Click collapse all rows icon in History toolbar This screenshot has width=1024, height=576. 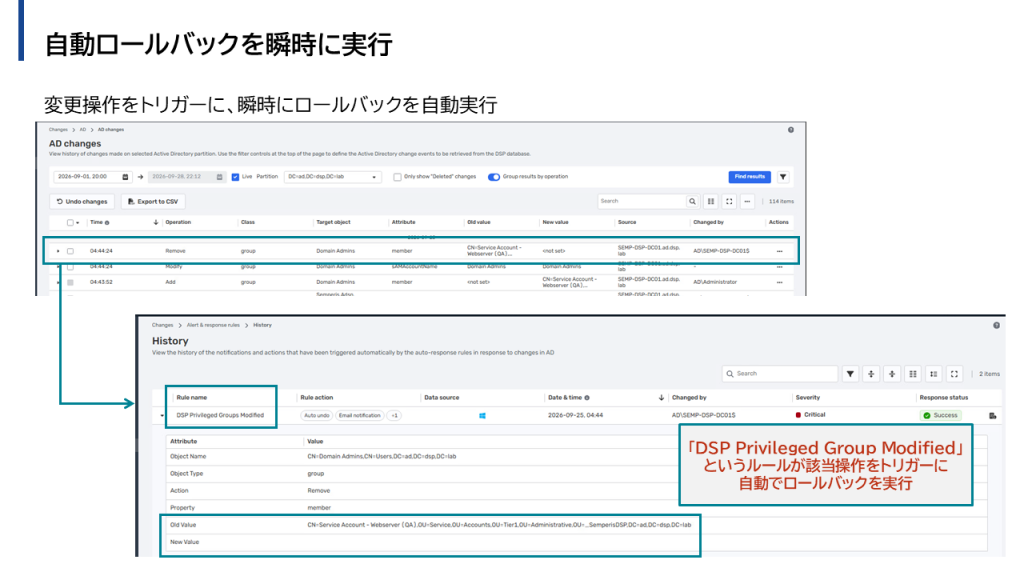(x=892, y=374)
